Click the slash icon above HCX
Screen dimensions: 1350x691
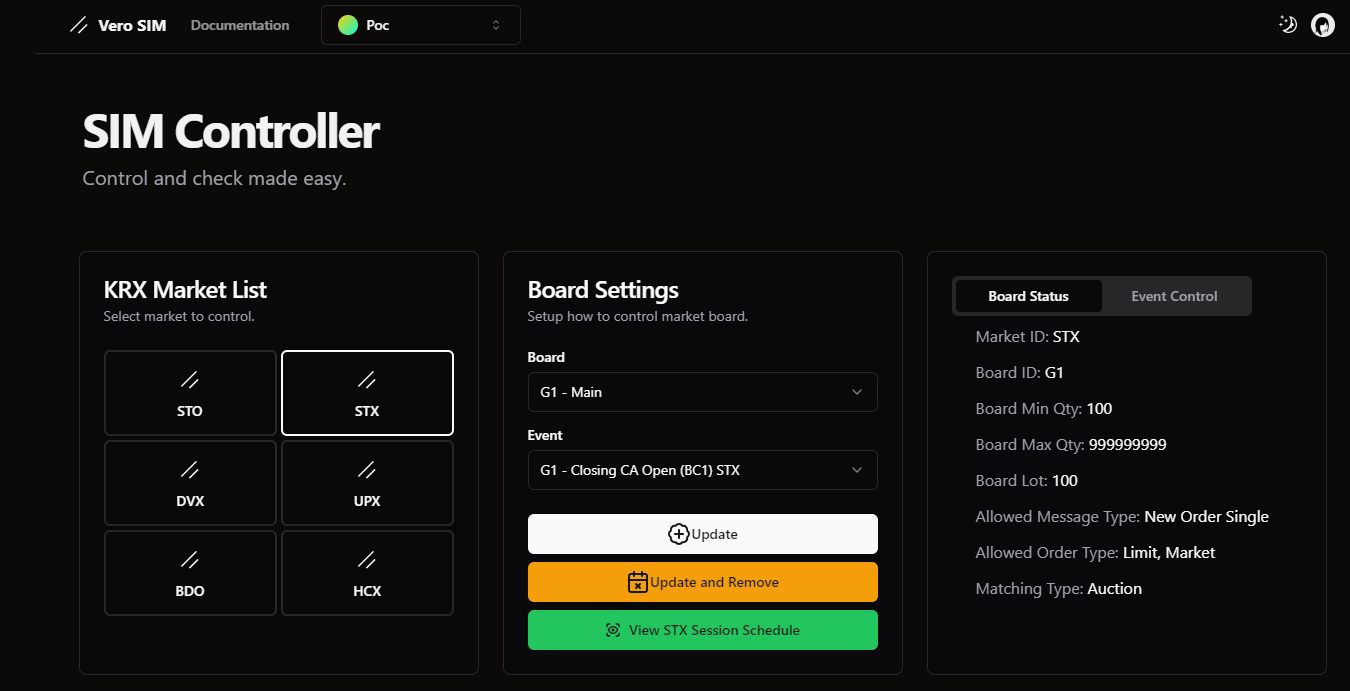[x=367, y=559]
